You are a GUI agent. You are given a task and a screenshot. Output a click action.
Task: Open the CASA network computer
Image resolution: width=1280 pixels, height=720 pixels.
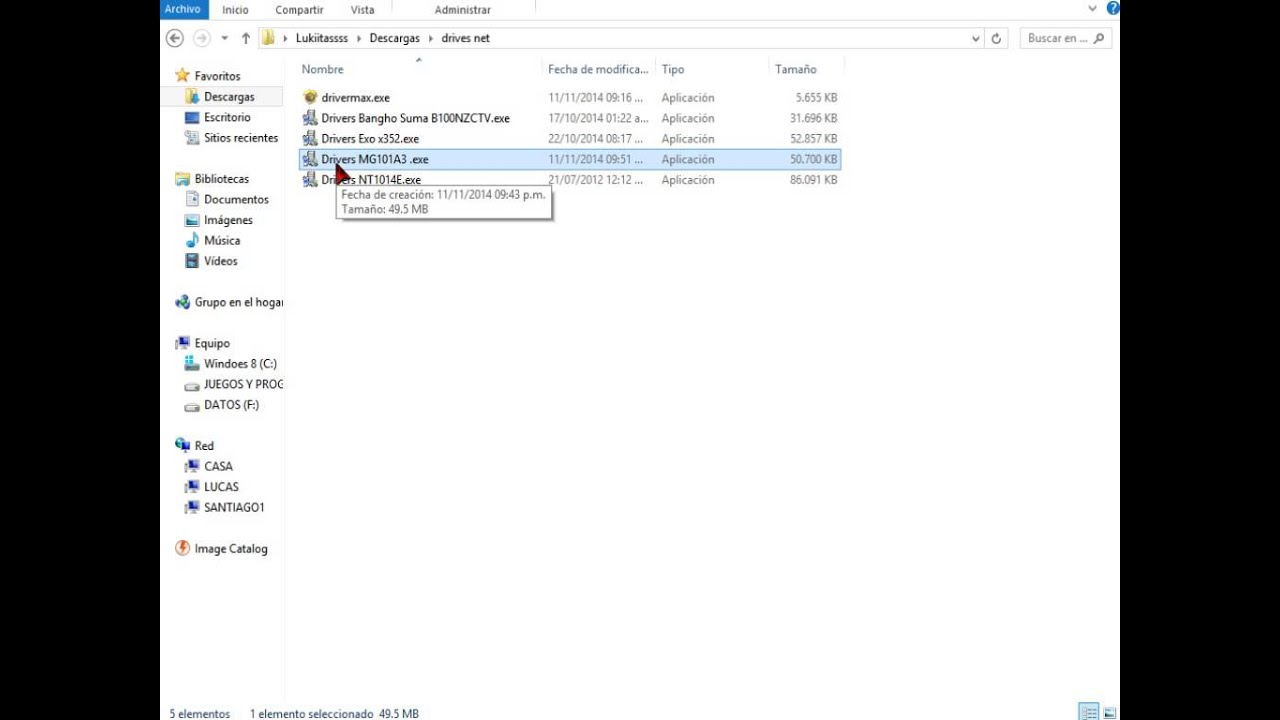pos(218,466)
